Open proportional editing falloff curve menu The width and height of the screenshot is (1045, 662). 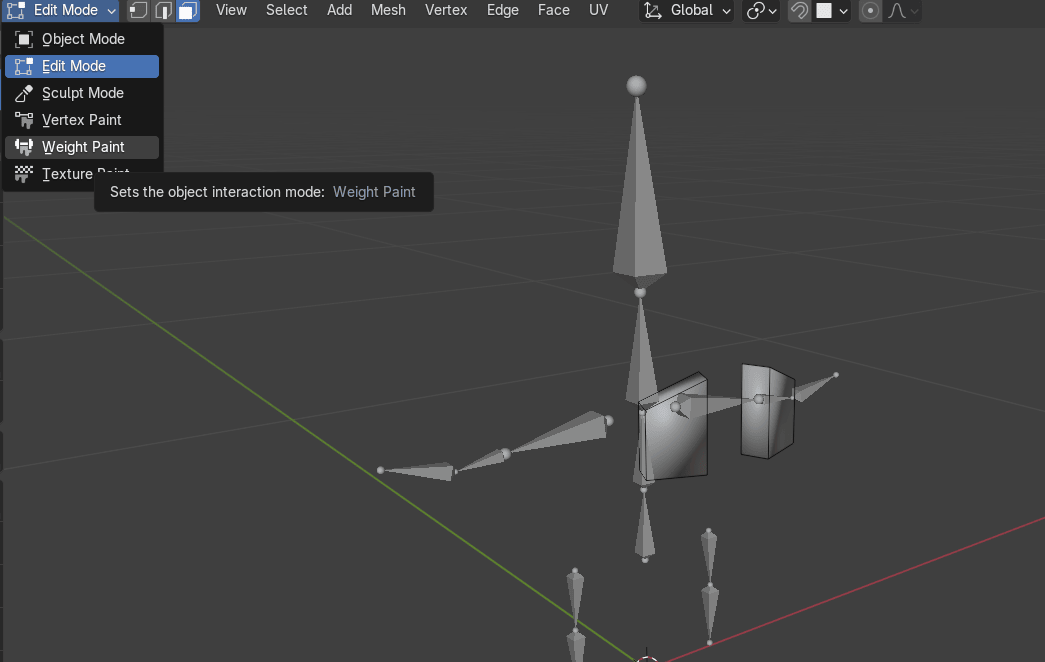coord(903,11)
